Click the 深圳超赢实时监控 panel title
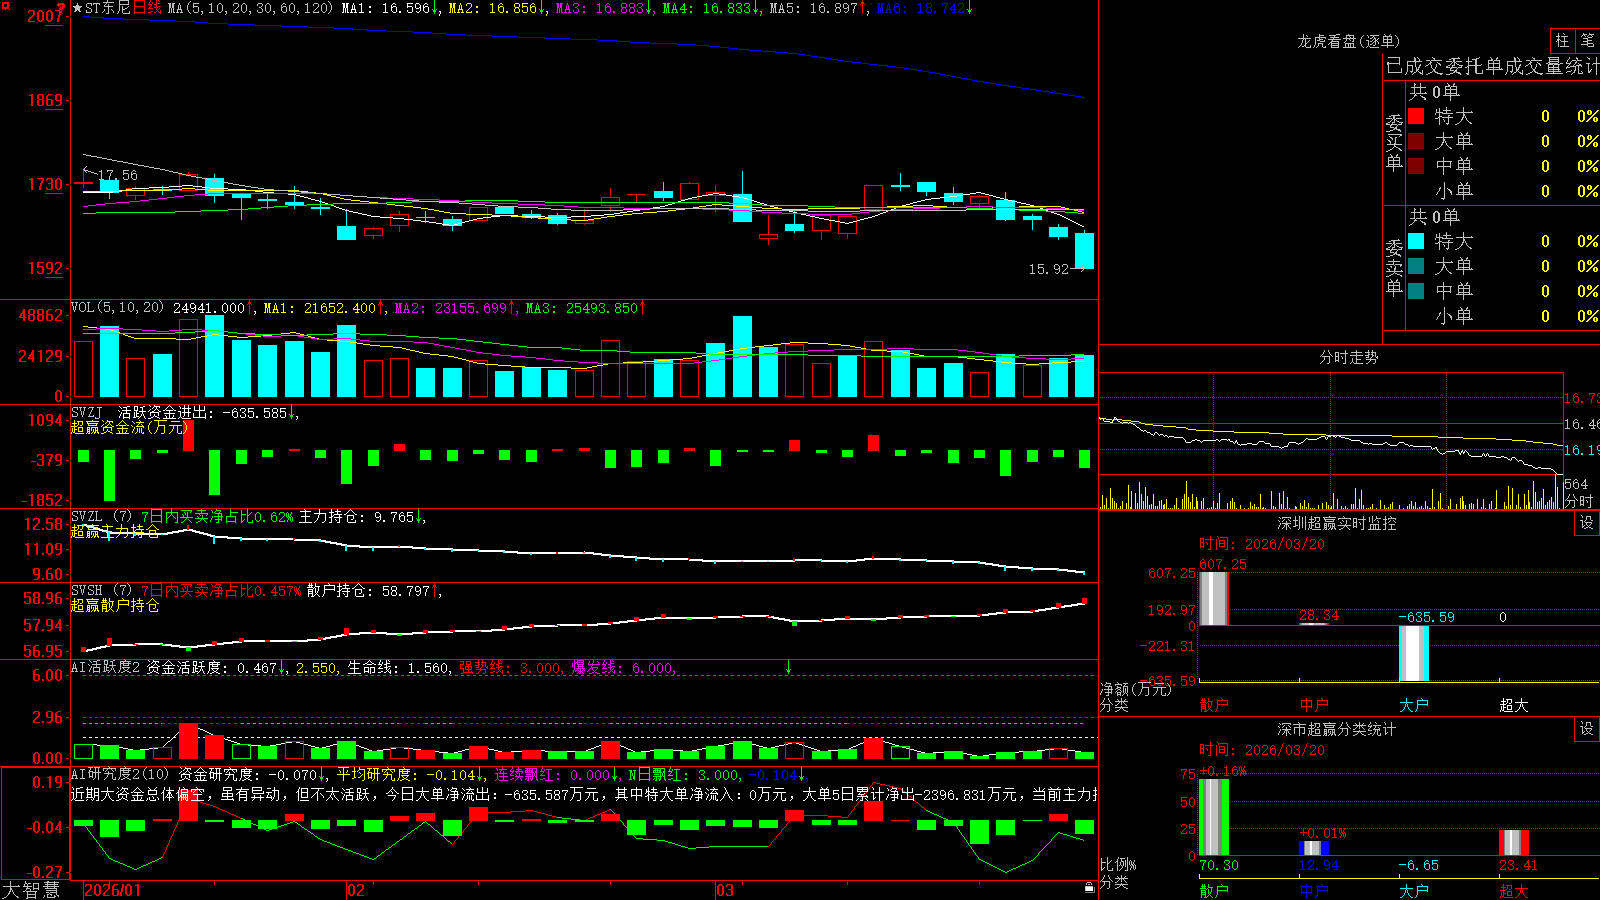The image size is (1600, 900). tap(1336, 523)
